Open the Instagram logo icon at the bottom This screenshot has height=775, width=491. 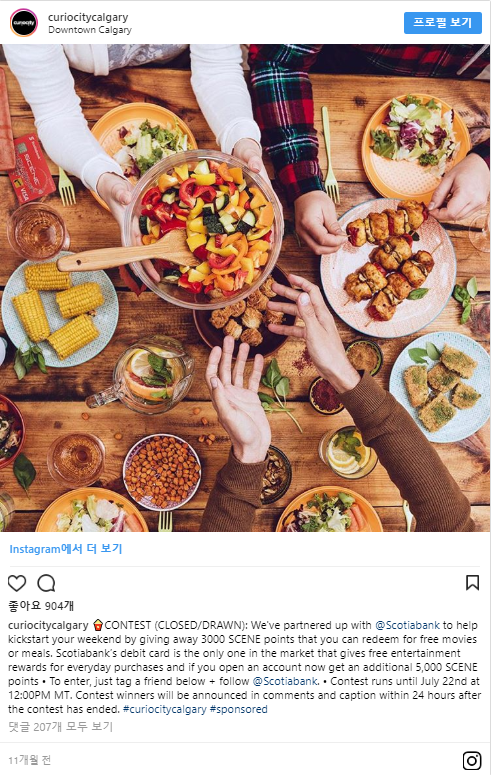(x=472, y=761)
